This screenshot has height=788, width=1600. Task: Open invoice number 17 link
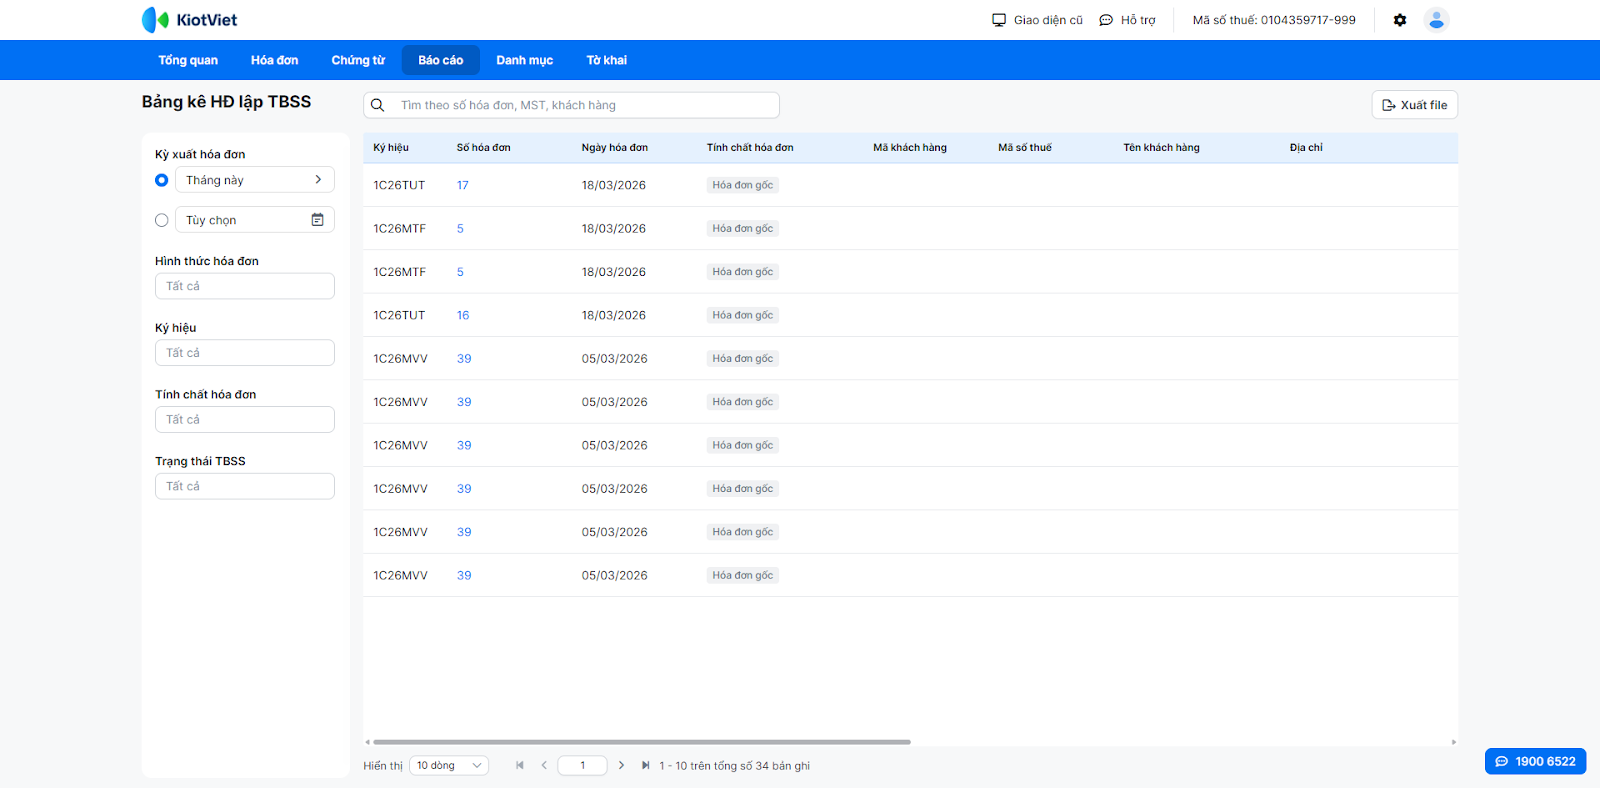click(x=463, y=185)
